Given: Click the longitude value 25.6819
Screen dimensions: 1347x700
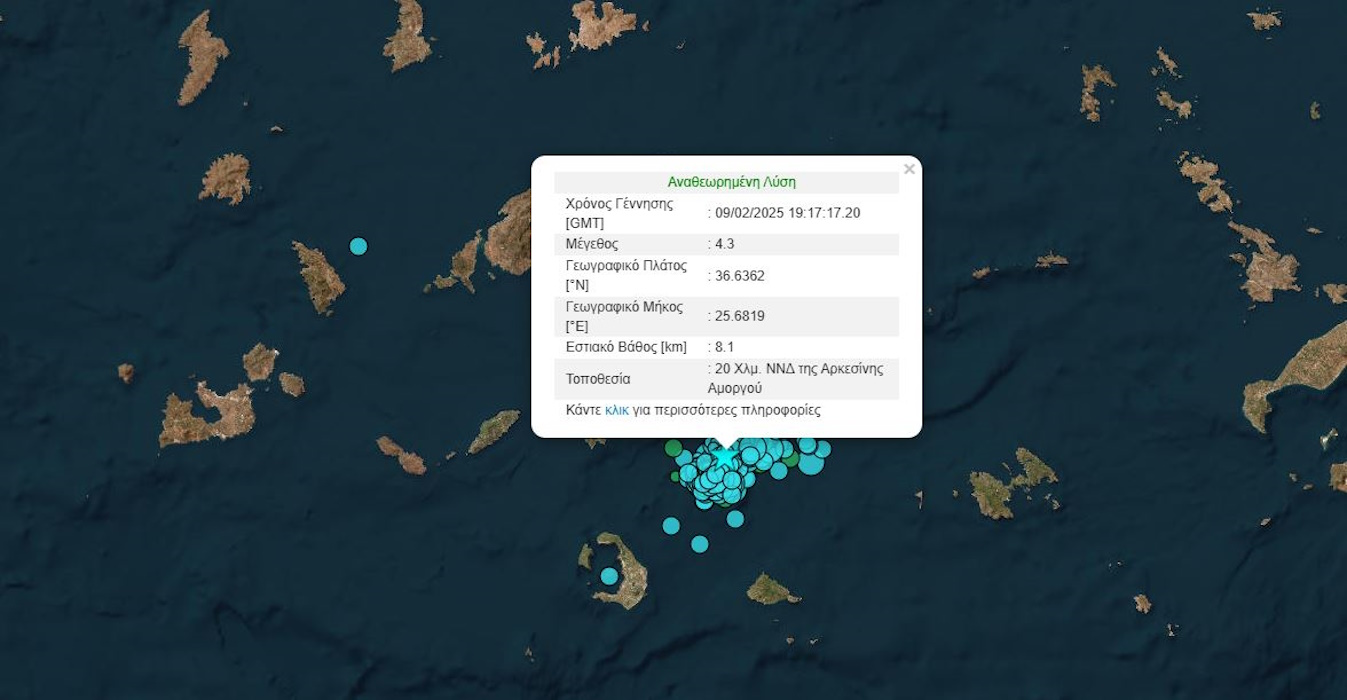Looking at the screenshot, I should point(740,316).
